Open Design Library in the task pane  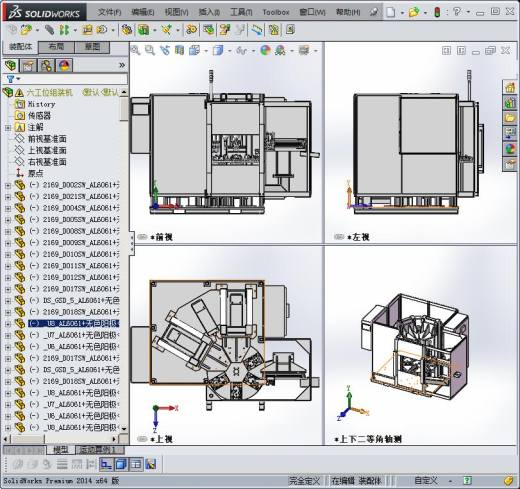[510, 103]
